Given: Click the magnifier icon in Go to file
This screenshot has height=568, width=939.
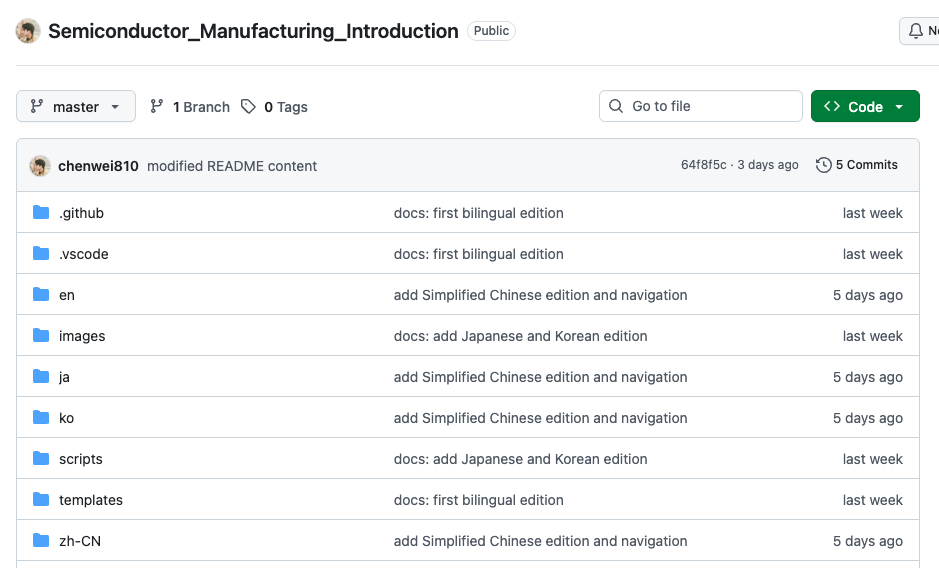Looking at the screenshot, I should point(616,106).
